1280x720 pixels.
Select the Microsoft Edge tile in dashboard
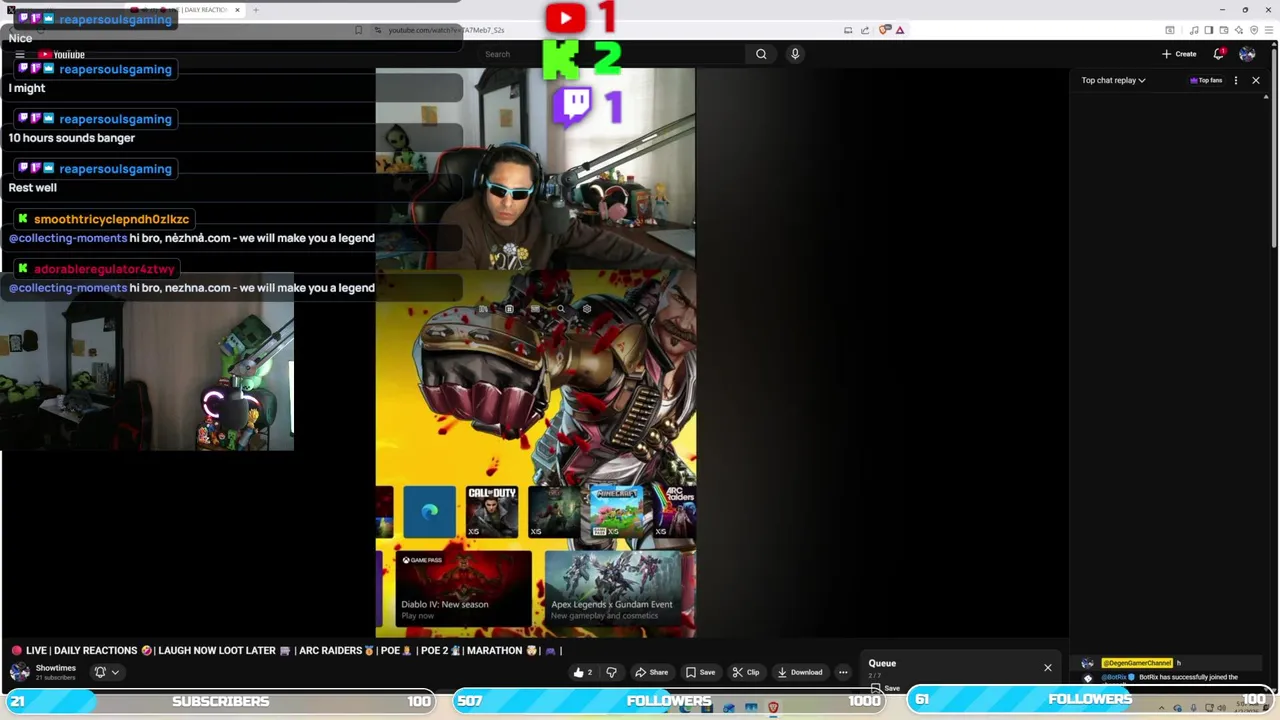click(430, 512)
